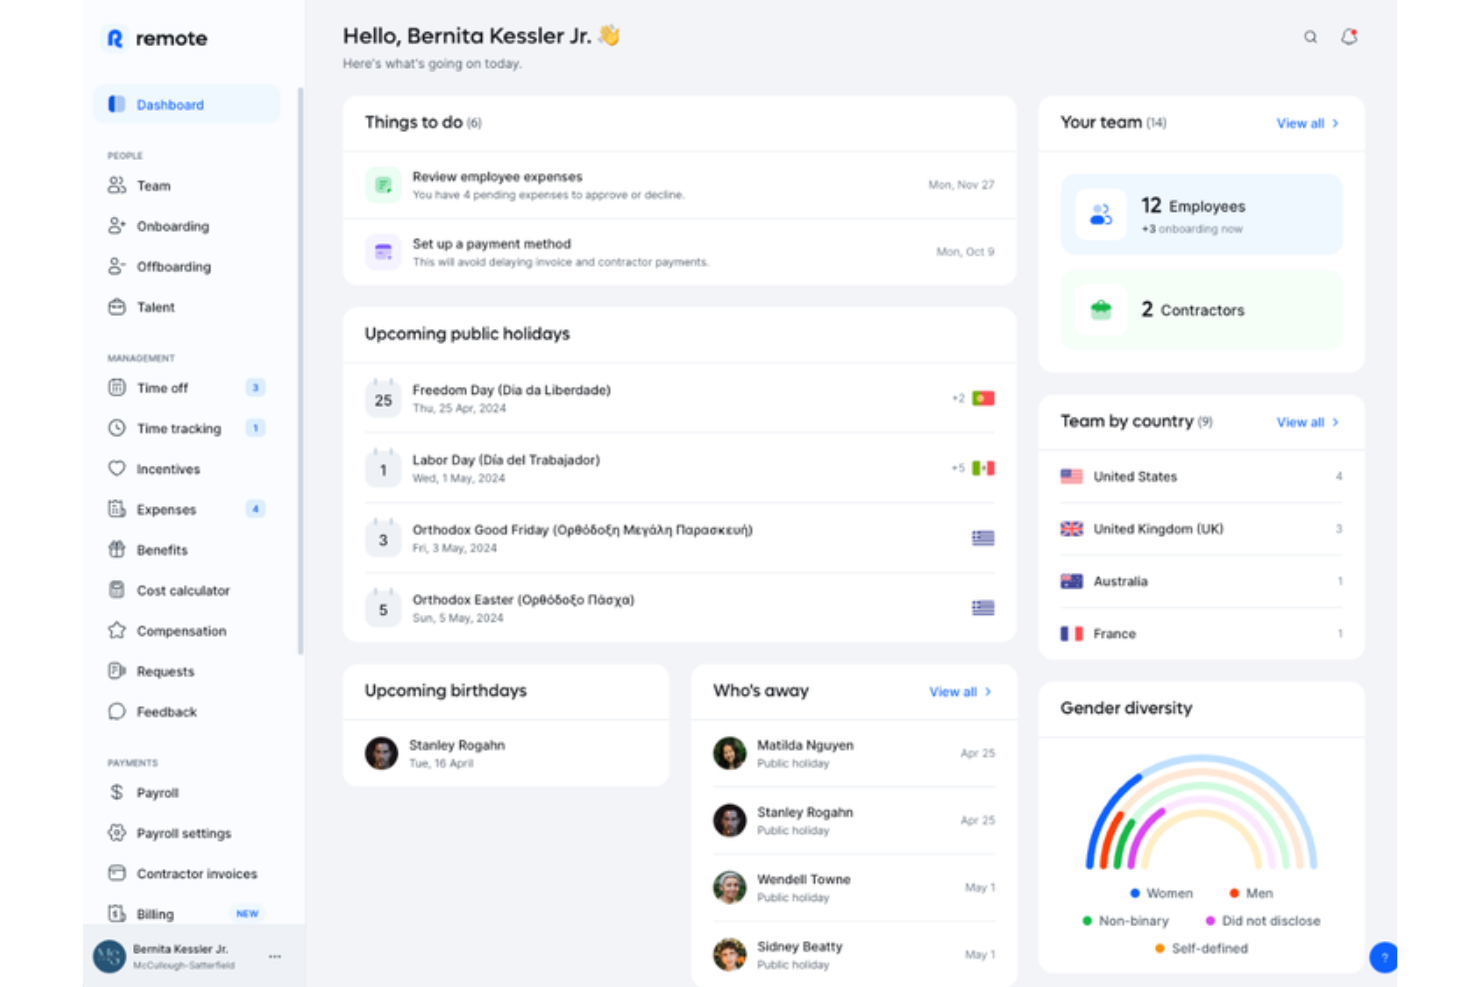This screenshot has width=1480, height=987.
Task: Open the help question mark bubble
Action: (x=1384, y=957)
